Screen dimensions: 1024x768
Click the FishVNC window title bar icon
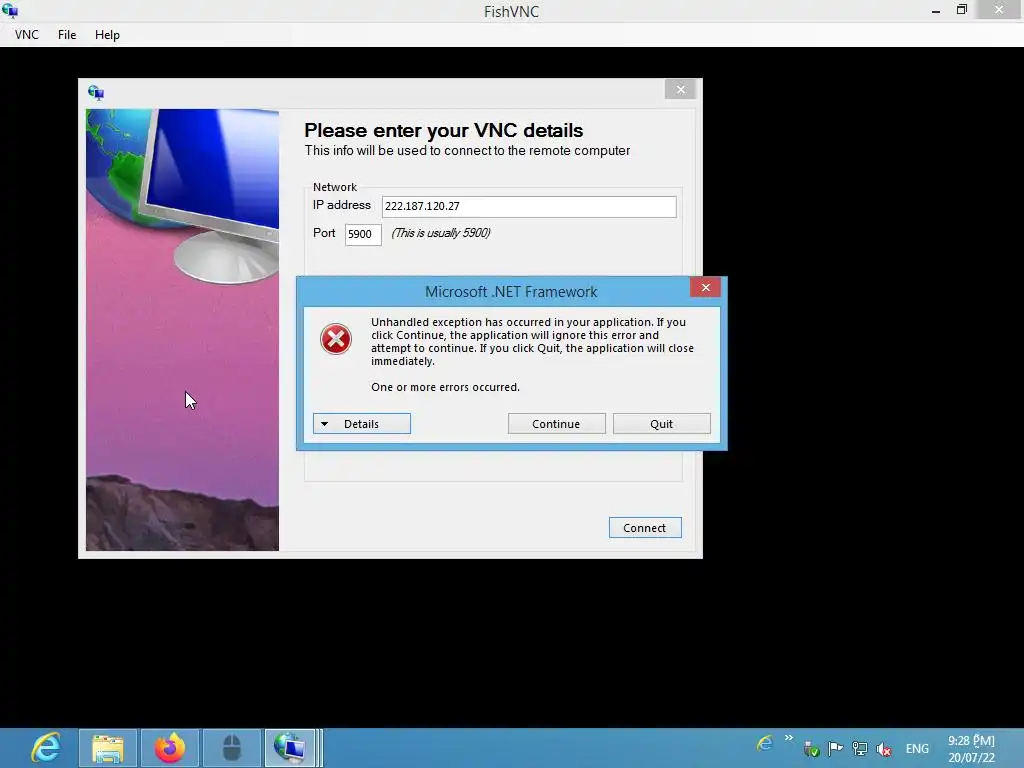click(10, 10)
